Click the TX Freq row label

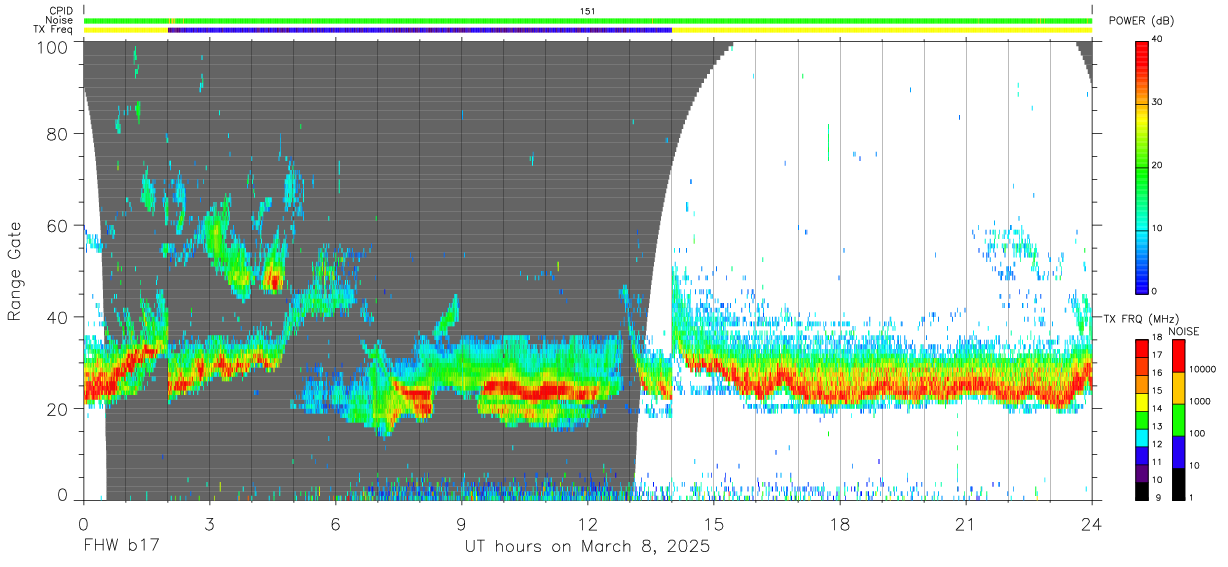(53, 30)
